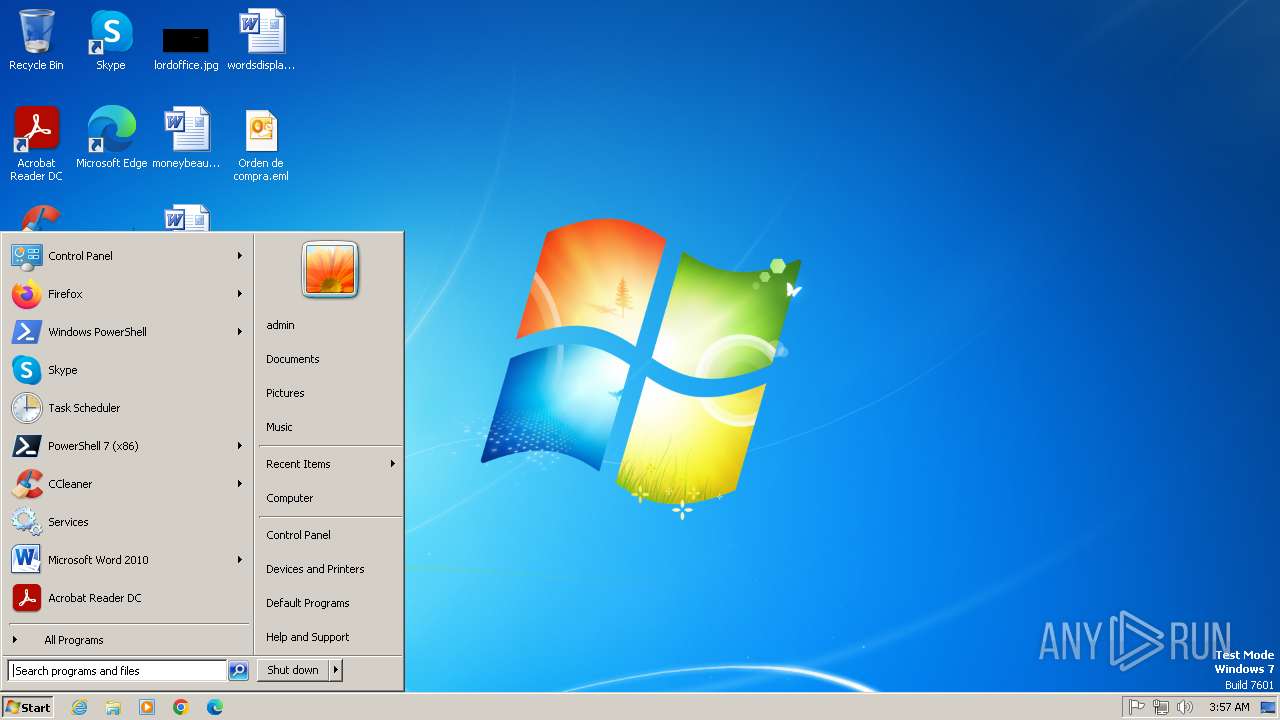Select the Orden de compra.eml file
1280x720 pixels.
[261, 144]
